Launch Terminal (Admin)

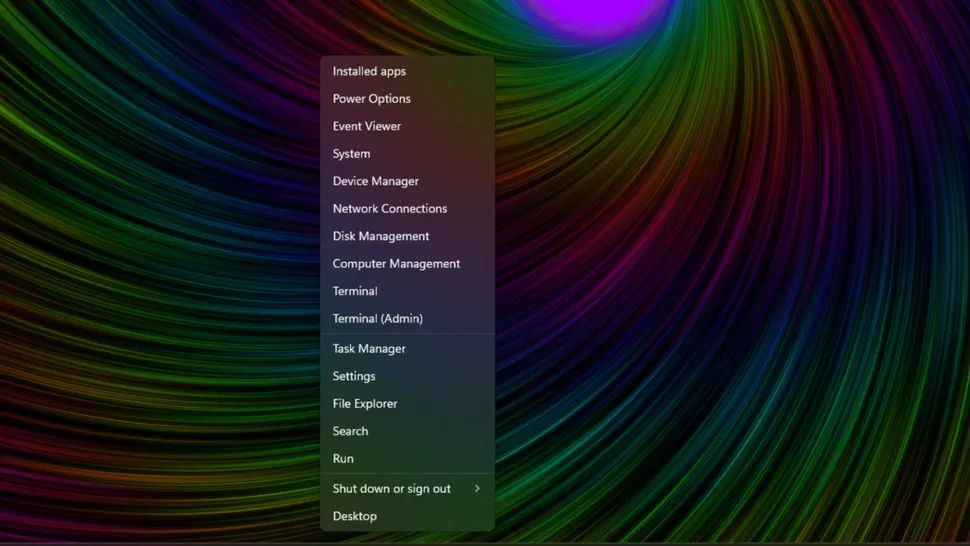tap(377, 319)
